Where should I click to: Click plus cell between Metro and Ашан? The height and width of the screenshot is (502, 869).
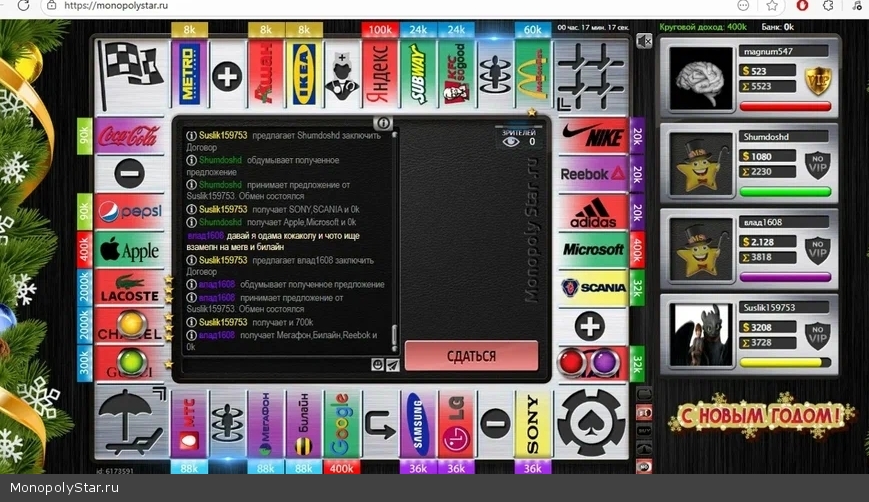[227, 76]
